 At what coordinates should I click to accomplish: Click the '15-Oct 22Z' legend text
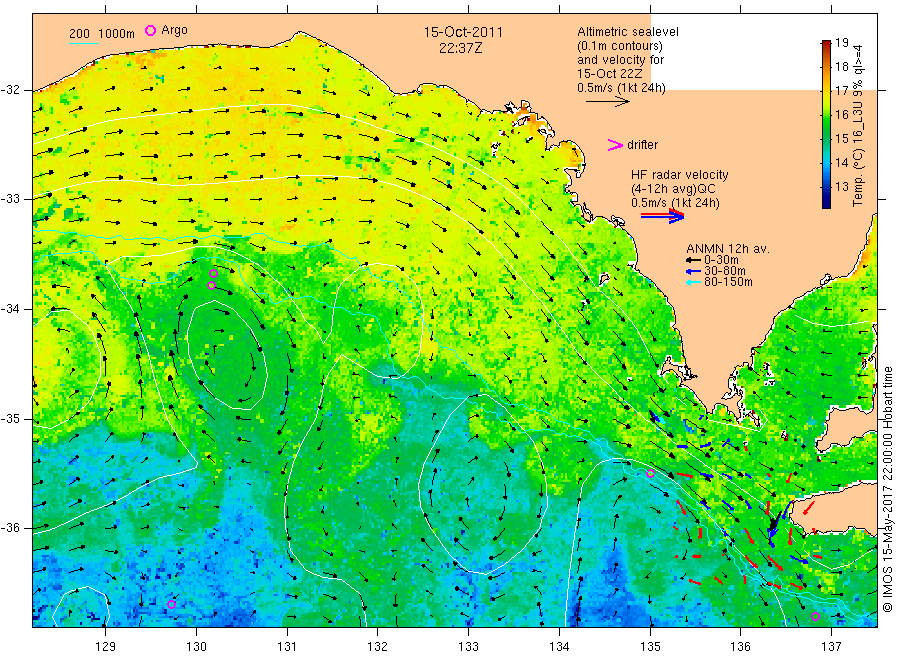point(610,73)
